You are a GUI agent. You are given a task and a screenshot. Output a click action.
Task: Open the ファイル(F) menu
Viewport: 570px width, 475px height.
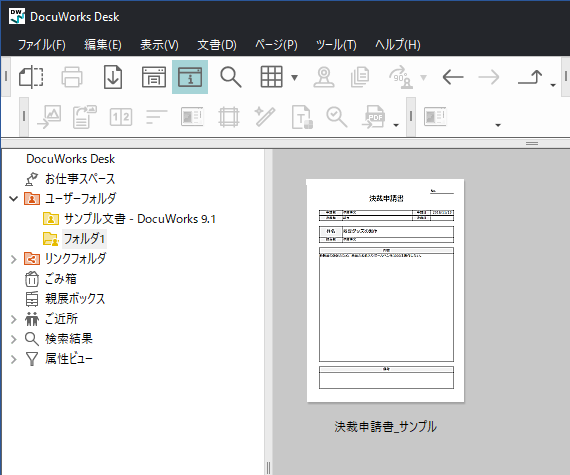(42, 45)
